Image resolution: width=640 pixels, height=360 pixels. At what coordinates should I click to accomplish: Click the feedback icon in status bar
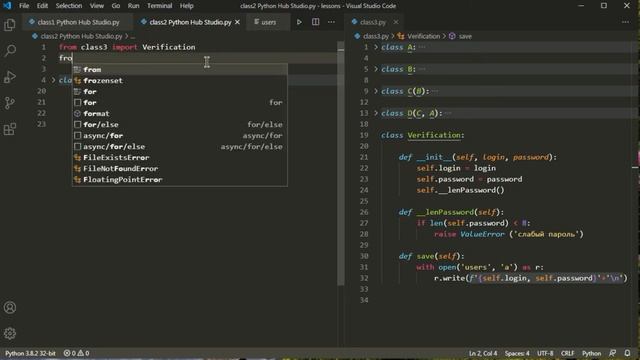[x=613, y=353]
